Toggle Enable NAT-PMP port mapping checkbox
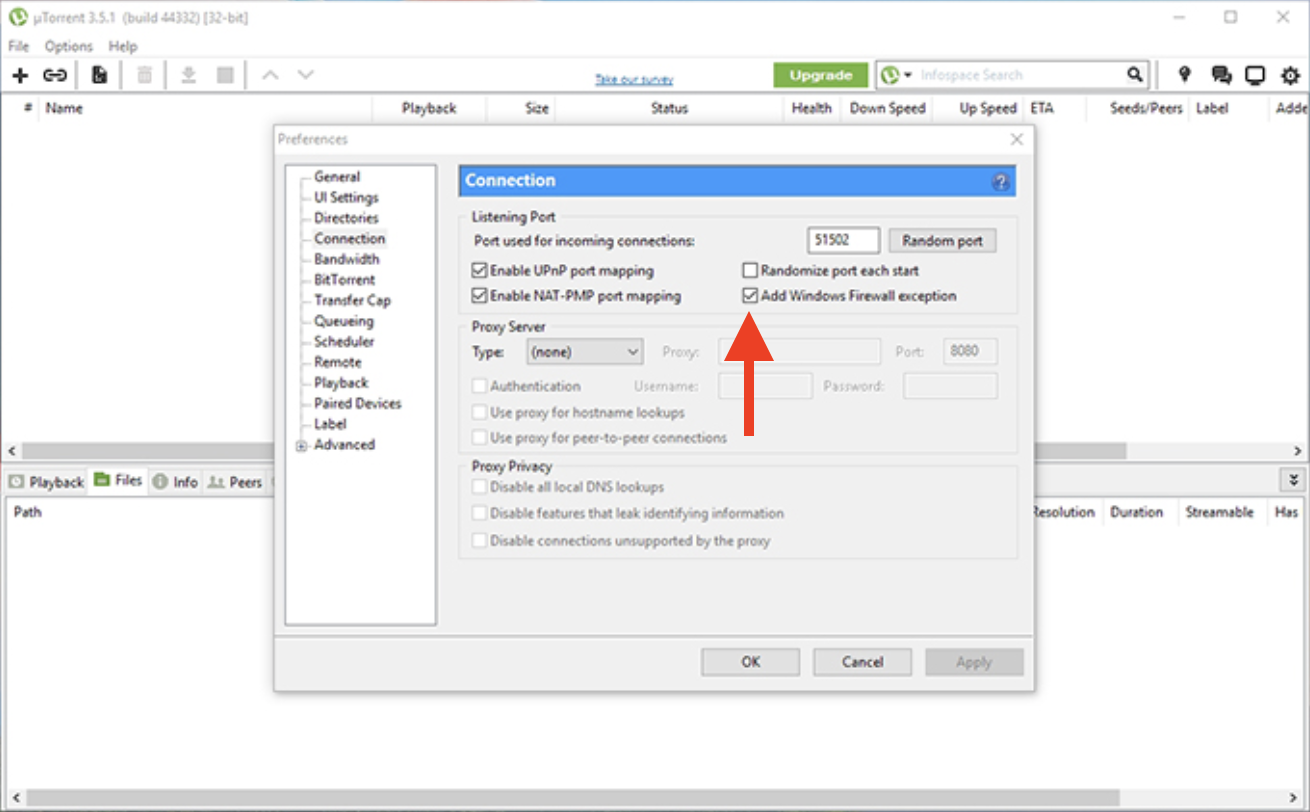This screenshot has height=812, width=1310. click(478, 296)
